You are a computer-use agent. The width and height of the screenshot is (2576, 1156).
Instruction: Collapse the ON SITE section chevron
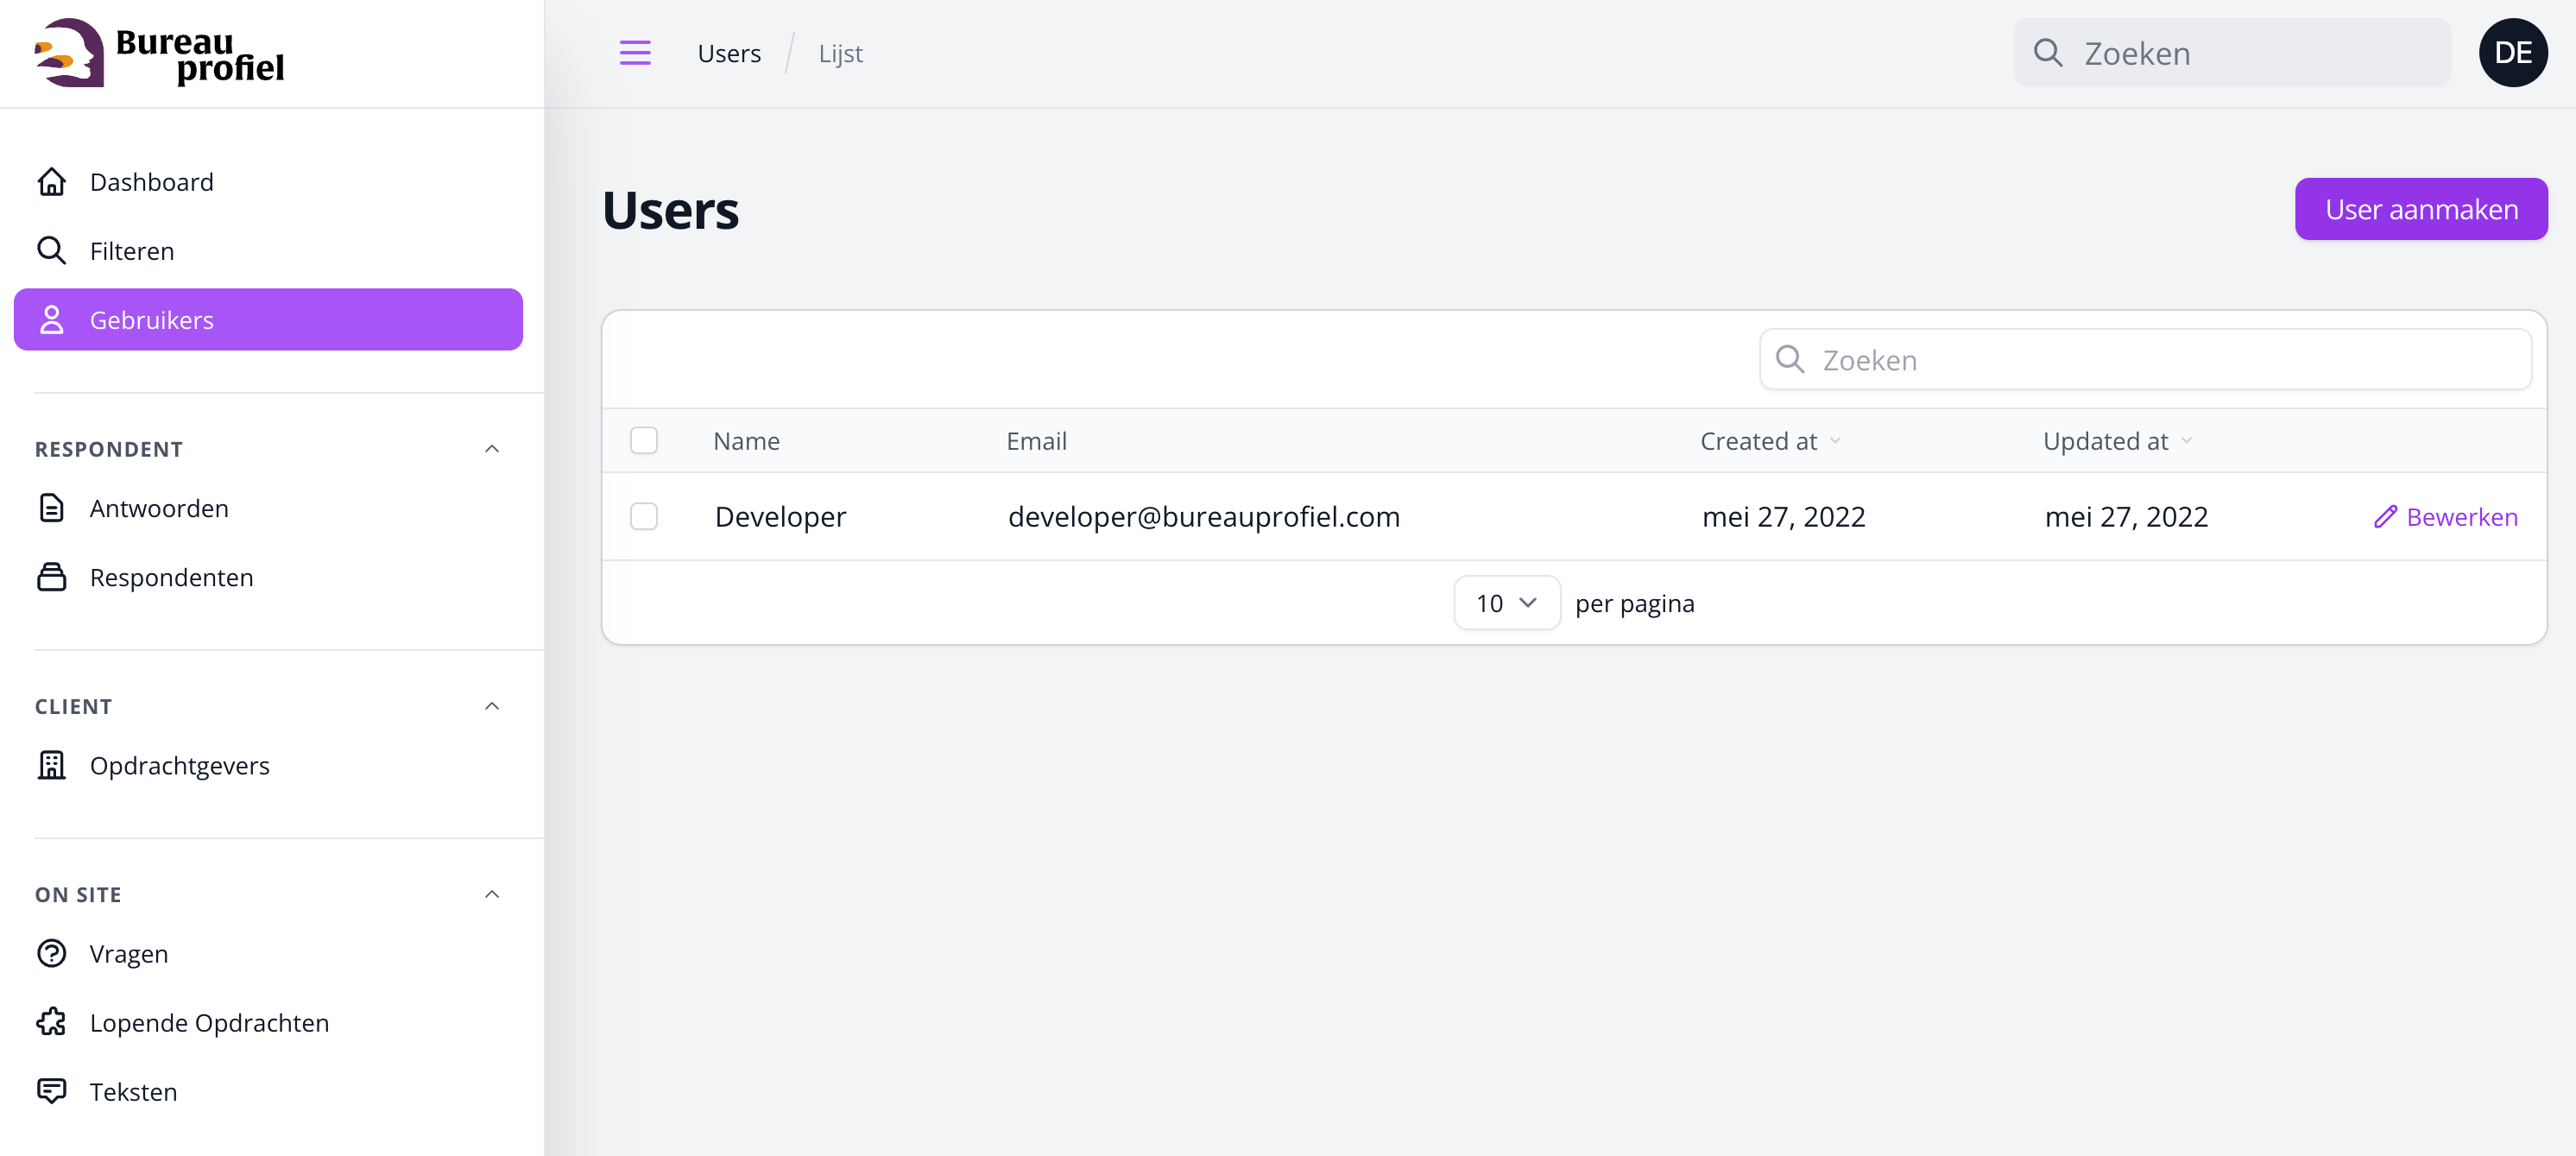pyautogui.click(x=492, y=894)
